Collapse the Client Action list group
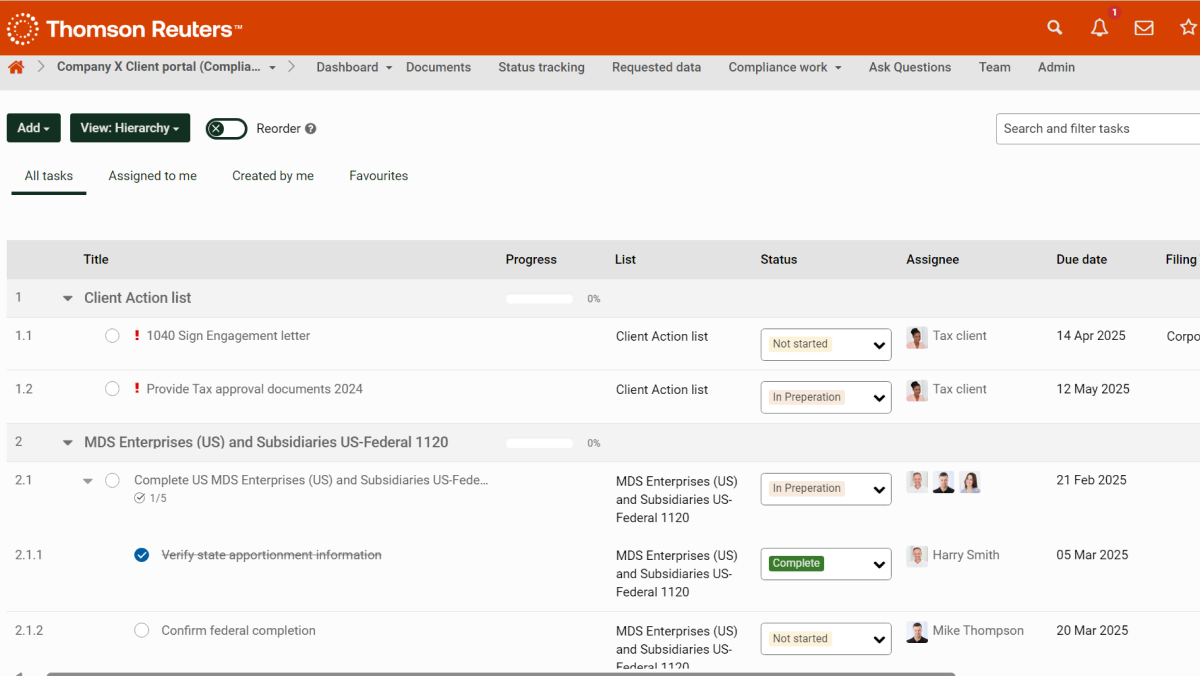 pyautogui.click(x=68, y=298)
